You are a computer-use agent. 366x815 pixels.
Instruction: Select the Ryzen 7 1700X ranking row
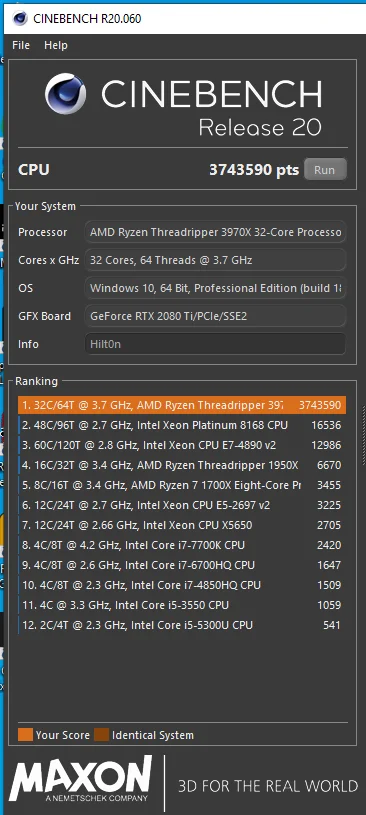coord(182,485)
